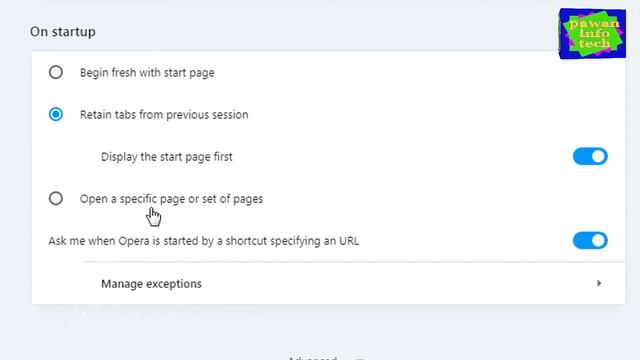This screenshot has width=640, height=360.
Task: Click the Advanced dropdown arrow at the bottom
Action: point(359,359)
